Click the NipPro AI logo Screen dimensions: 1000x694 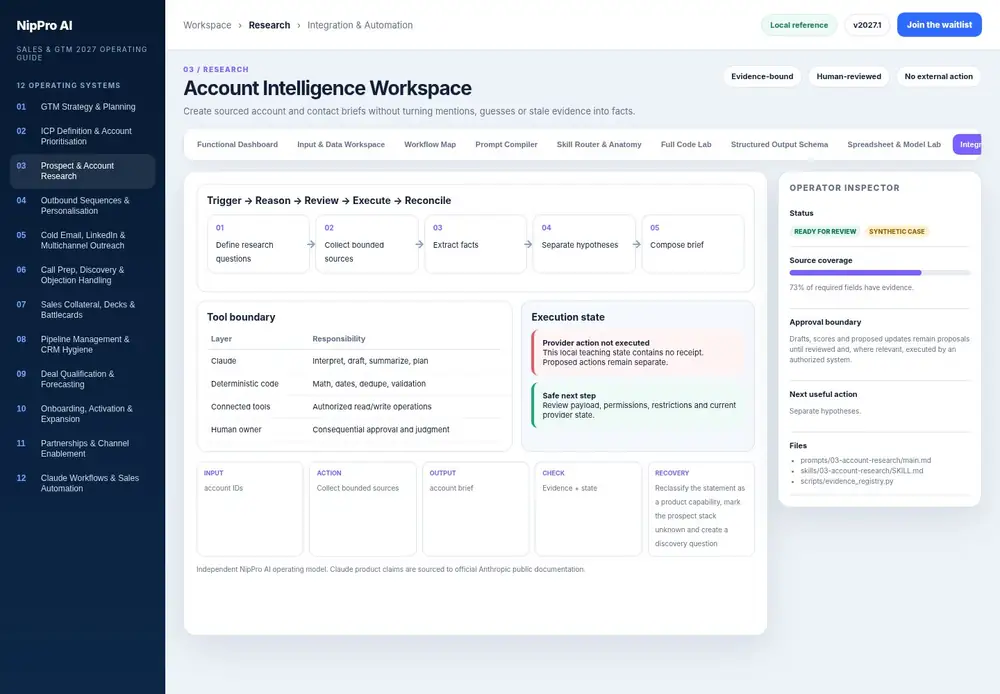coord(44,26)
